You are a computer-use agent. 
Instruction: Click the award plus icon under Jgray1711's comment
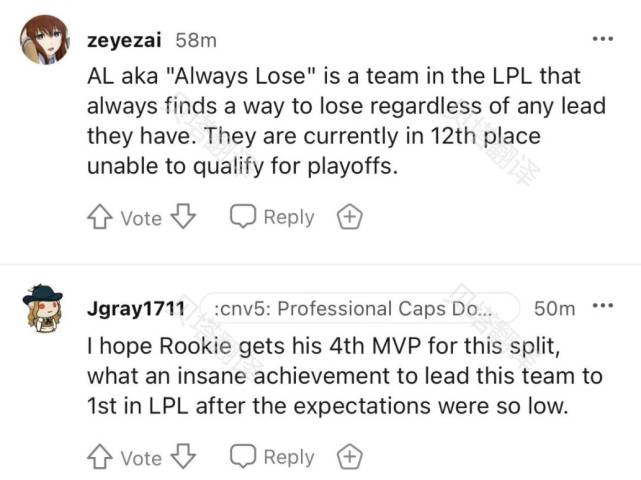pos(349,457)
